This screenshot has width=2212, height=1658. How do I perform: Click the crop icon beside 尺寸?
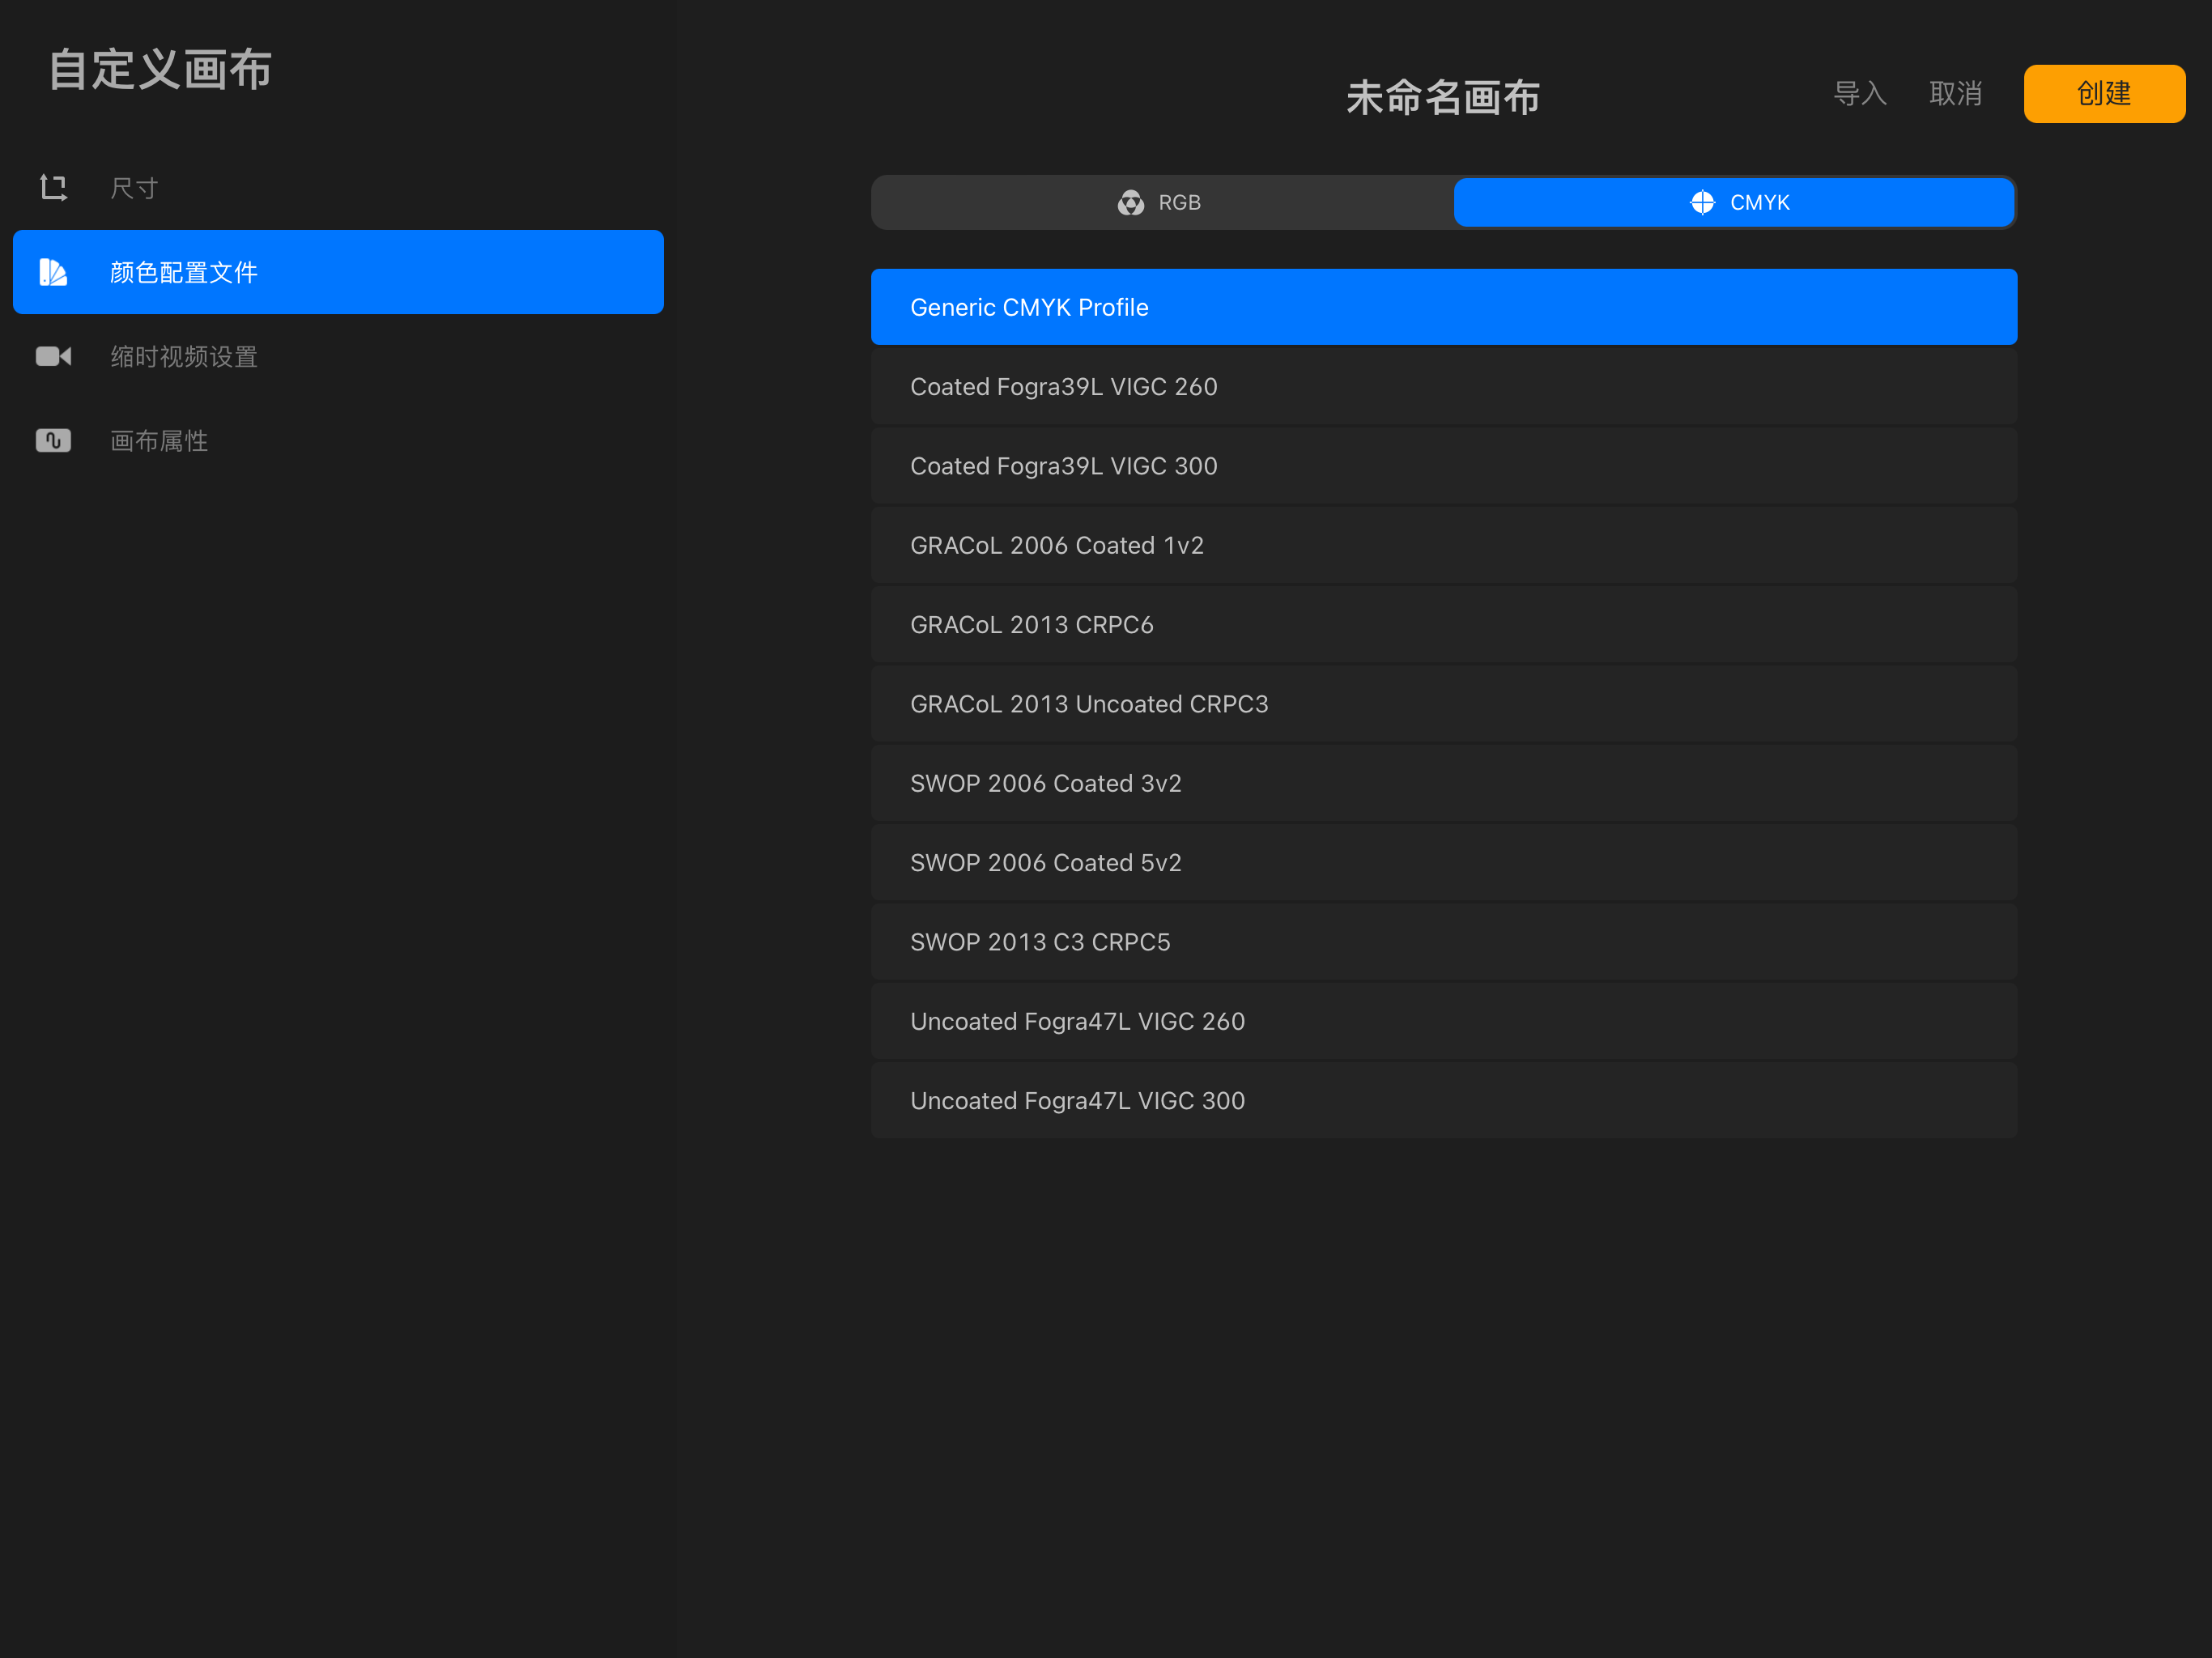coord(53,188)
